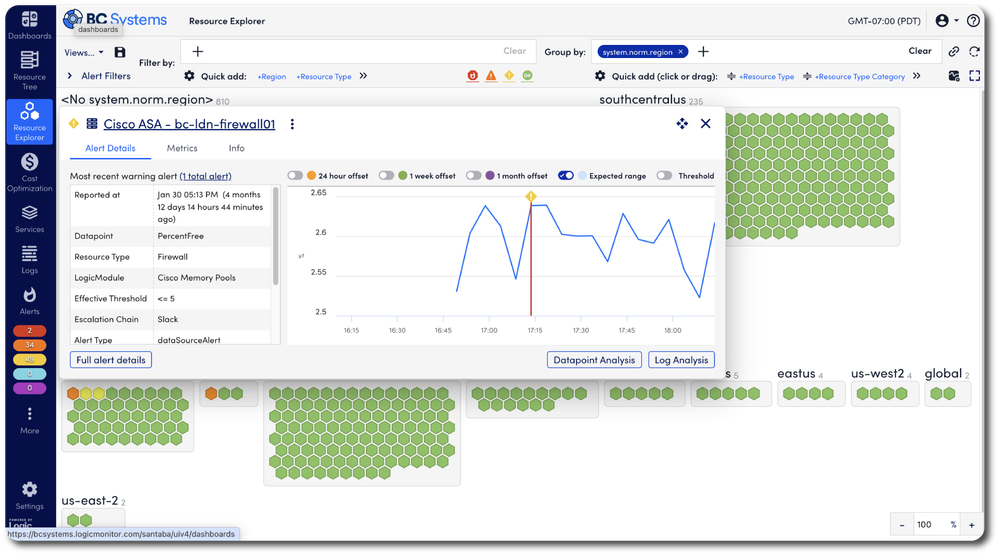Expand more Filter by quick add options
The height and width of the screenshot is (555, 999).
coord(363,76)
